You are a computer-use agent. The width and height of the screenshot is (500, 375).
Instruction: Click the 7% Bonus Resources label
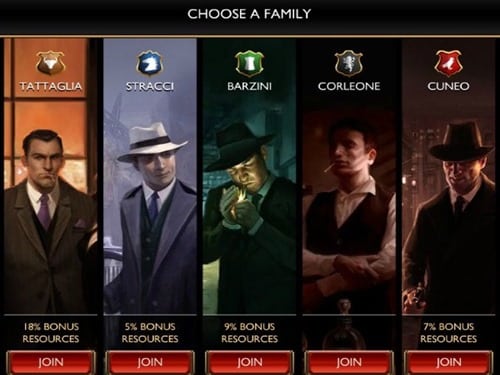coord(449,333)
